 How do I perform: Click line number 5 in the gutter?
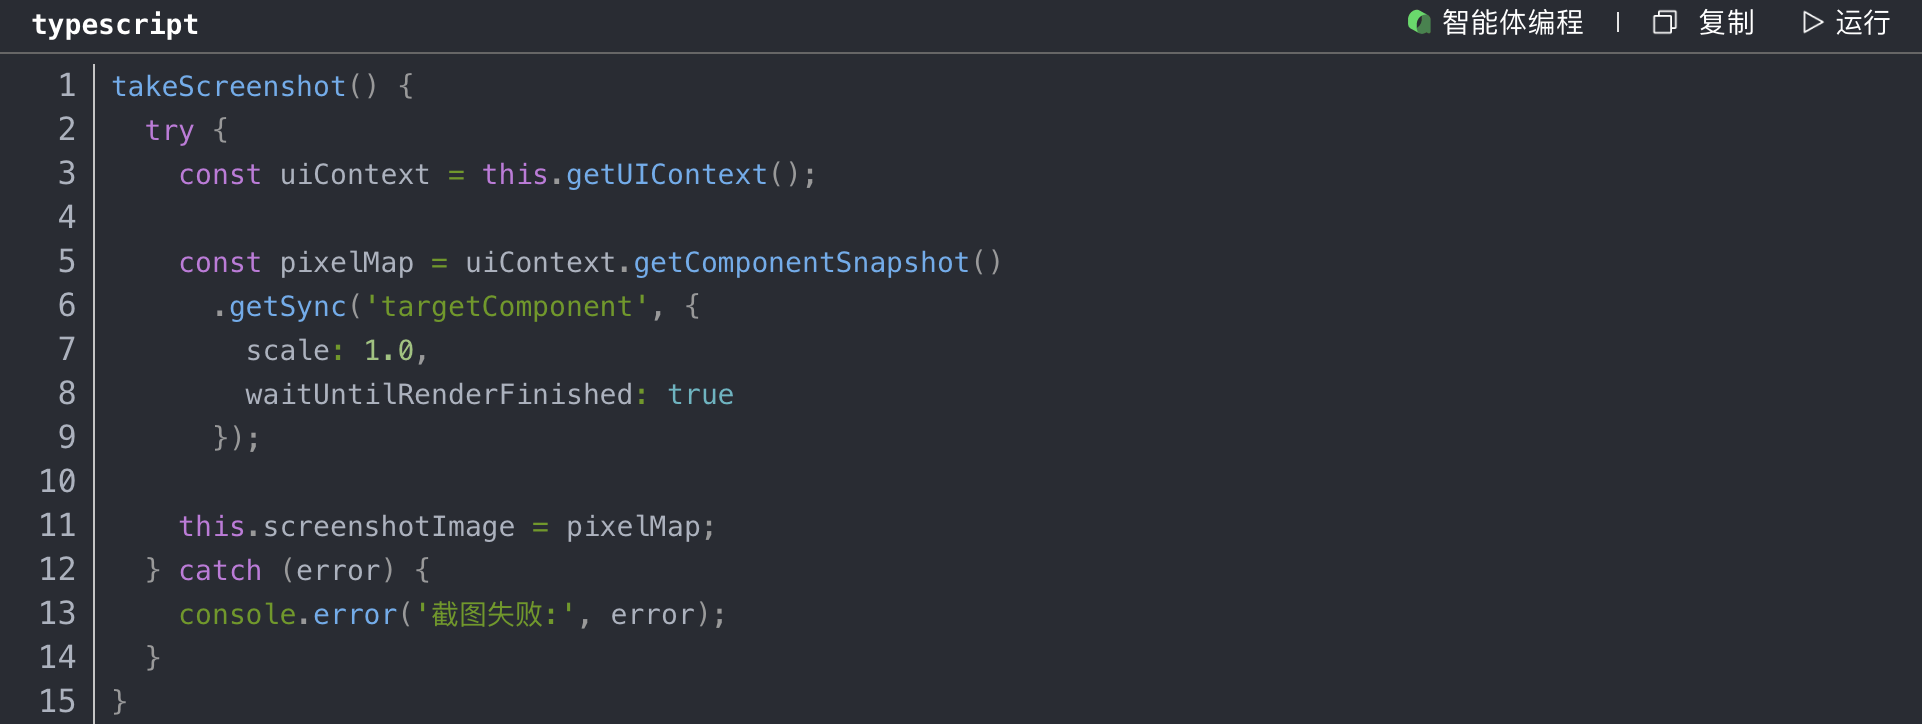click(66, 262)
